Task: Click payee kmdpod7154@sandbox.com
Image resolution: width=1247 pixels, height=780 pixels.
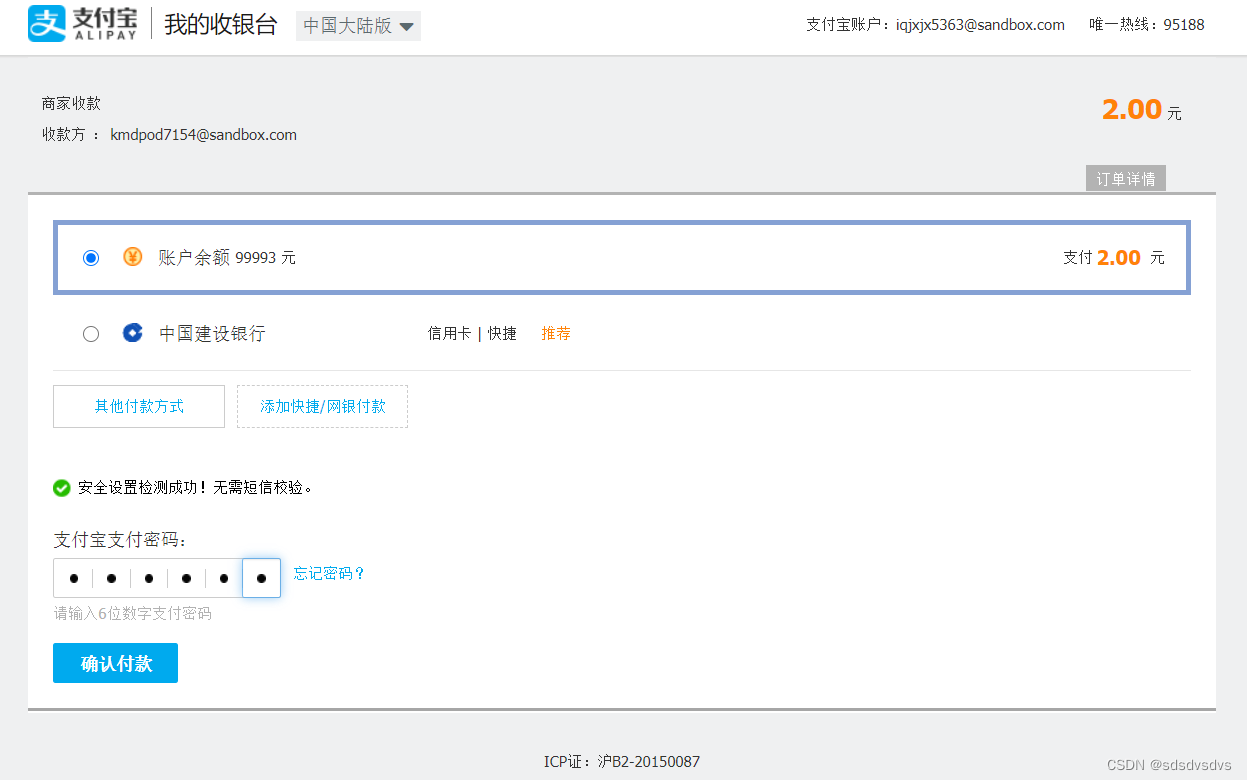Action: click(203, 135)
